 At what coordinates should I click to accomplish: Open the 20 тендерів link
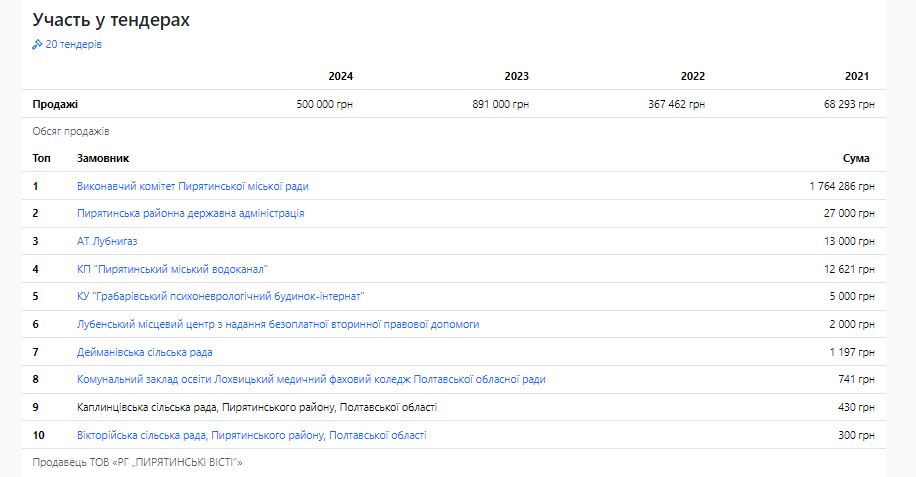click(x=73, y=45)
